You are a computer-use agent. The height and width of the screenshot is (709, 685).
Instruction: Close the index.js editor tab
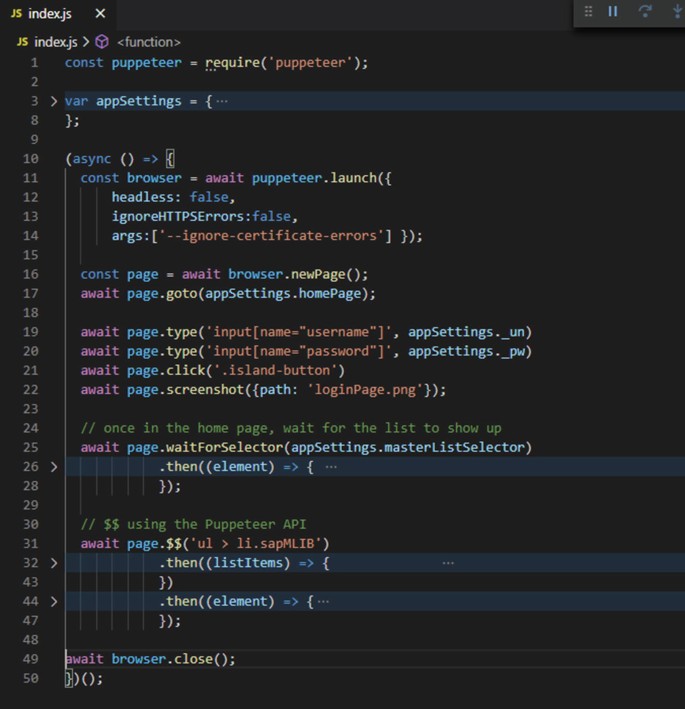[x=100, y=13]
